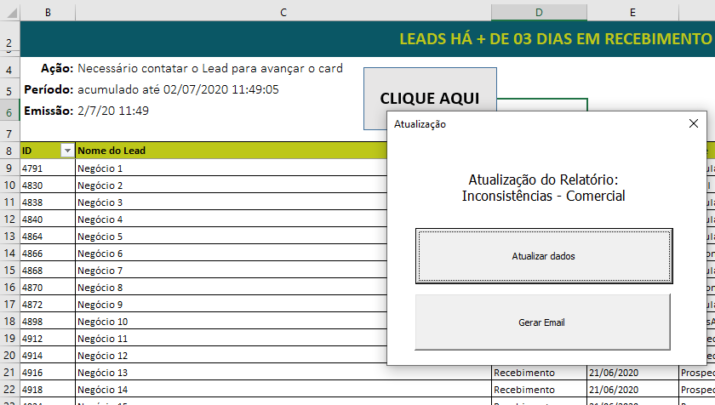The height and width of the screenshot is (405, 715).
Task: Click the Nome do Lead header cell
Action: pyautogui.click(x=230, y=151)
